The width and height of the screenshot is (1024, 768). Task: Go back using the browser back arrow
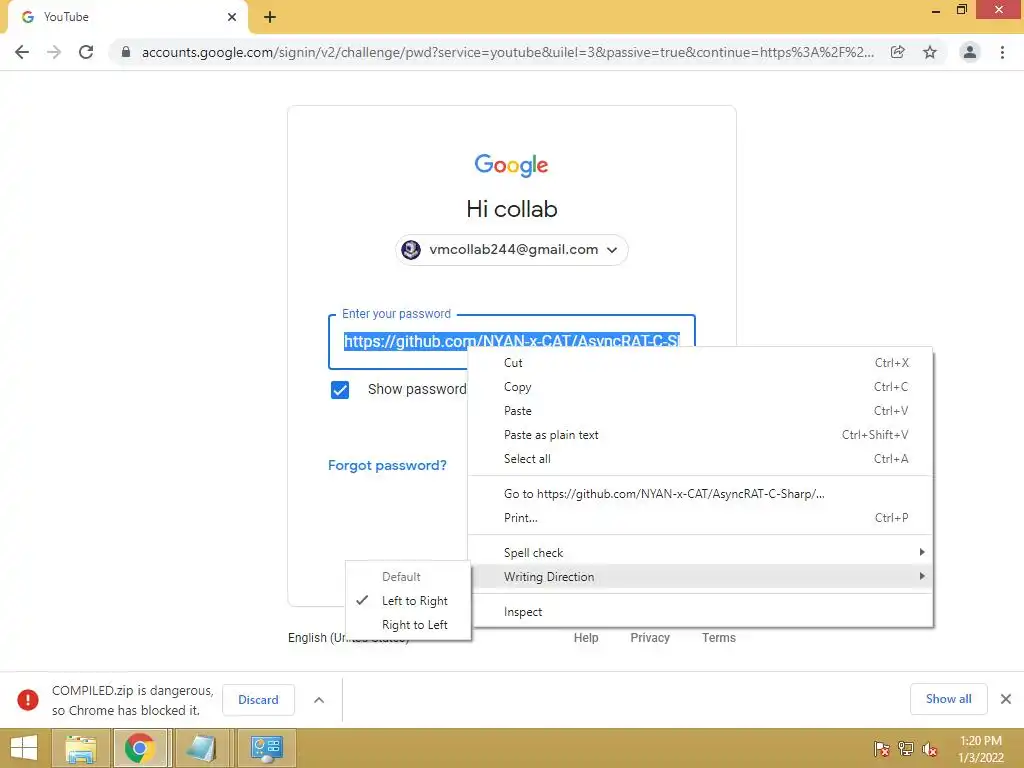coord(22,52)
